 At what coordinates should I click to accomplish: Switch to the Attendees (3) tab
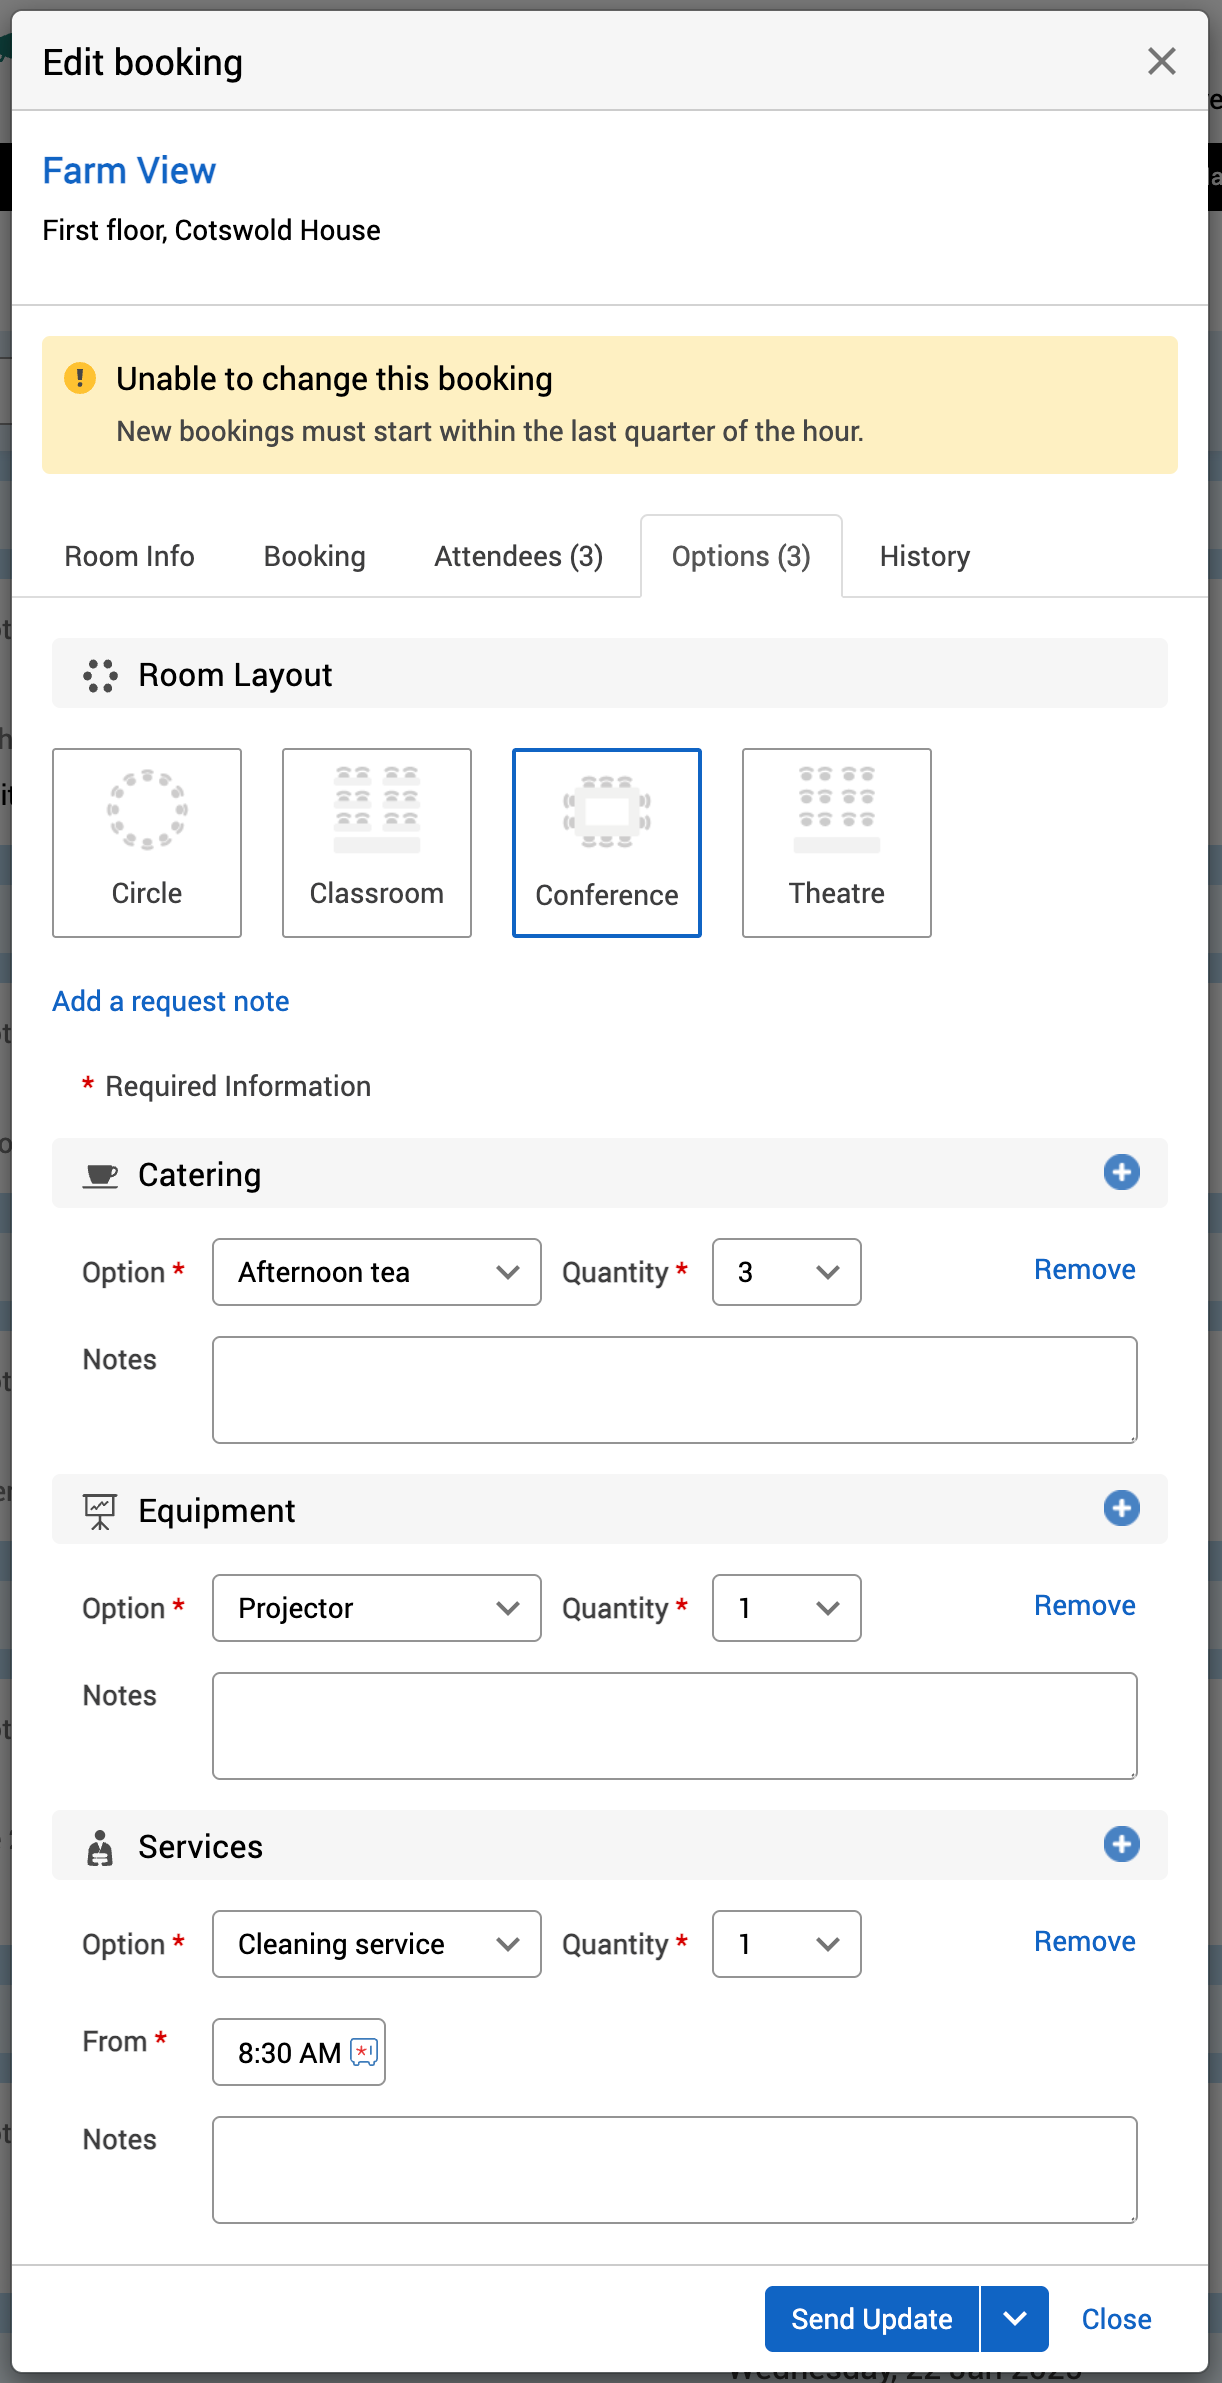coord(518,556)
